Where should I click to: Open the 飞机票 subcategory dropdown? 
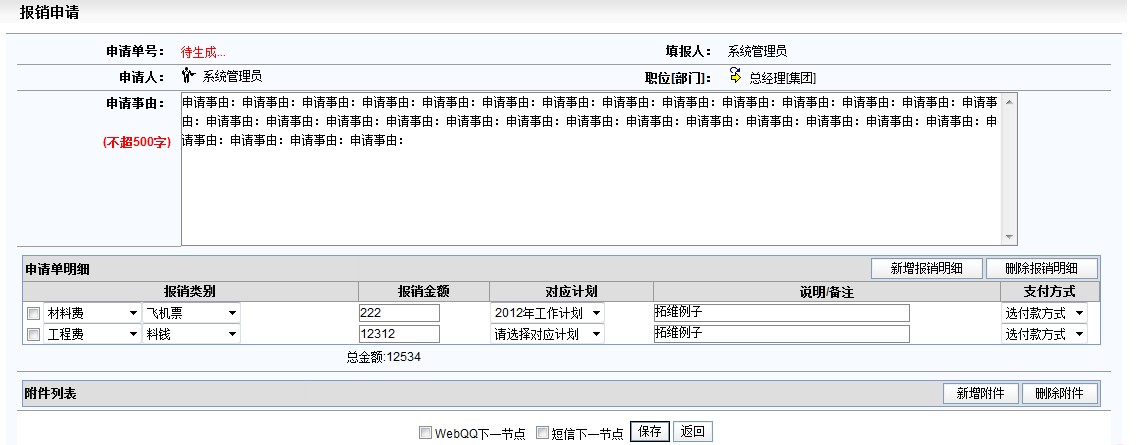[190, 313]
